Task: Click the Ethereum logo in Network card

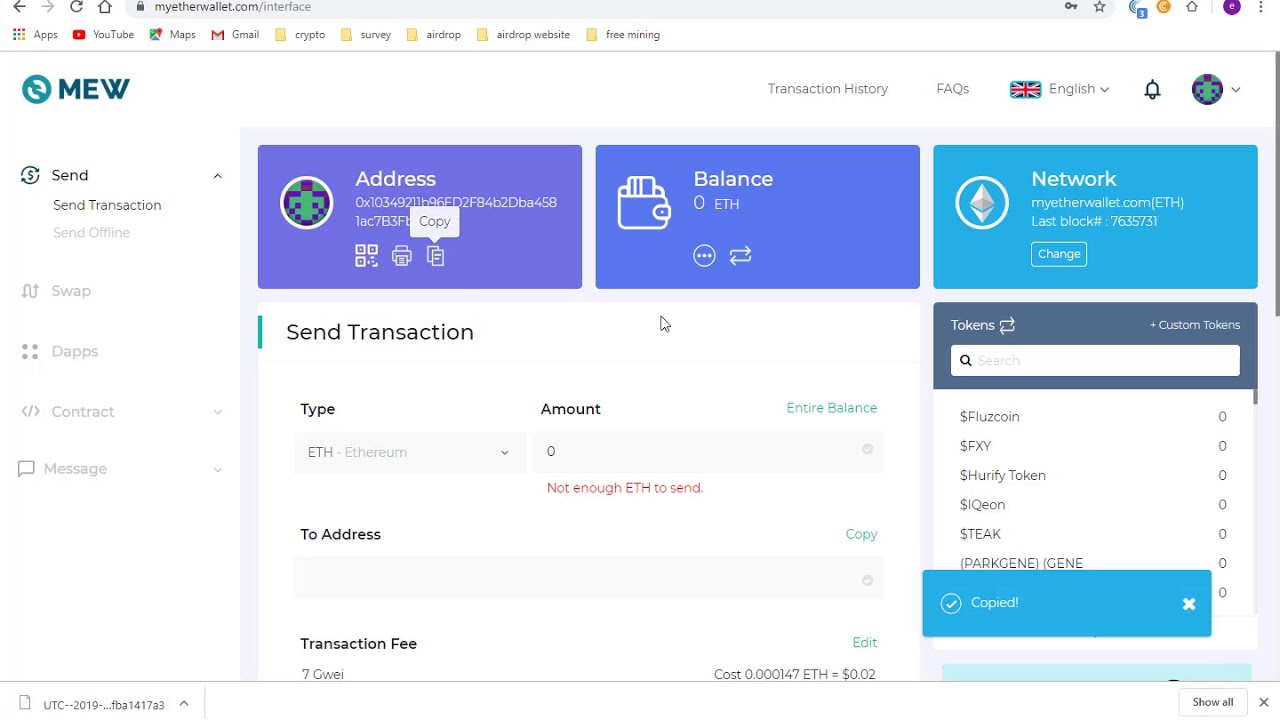Action: pos(982,203)
